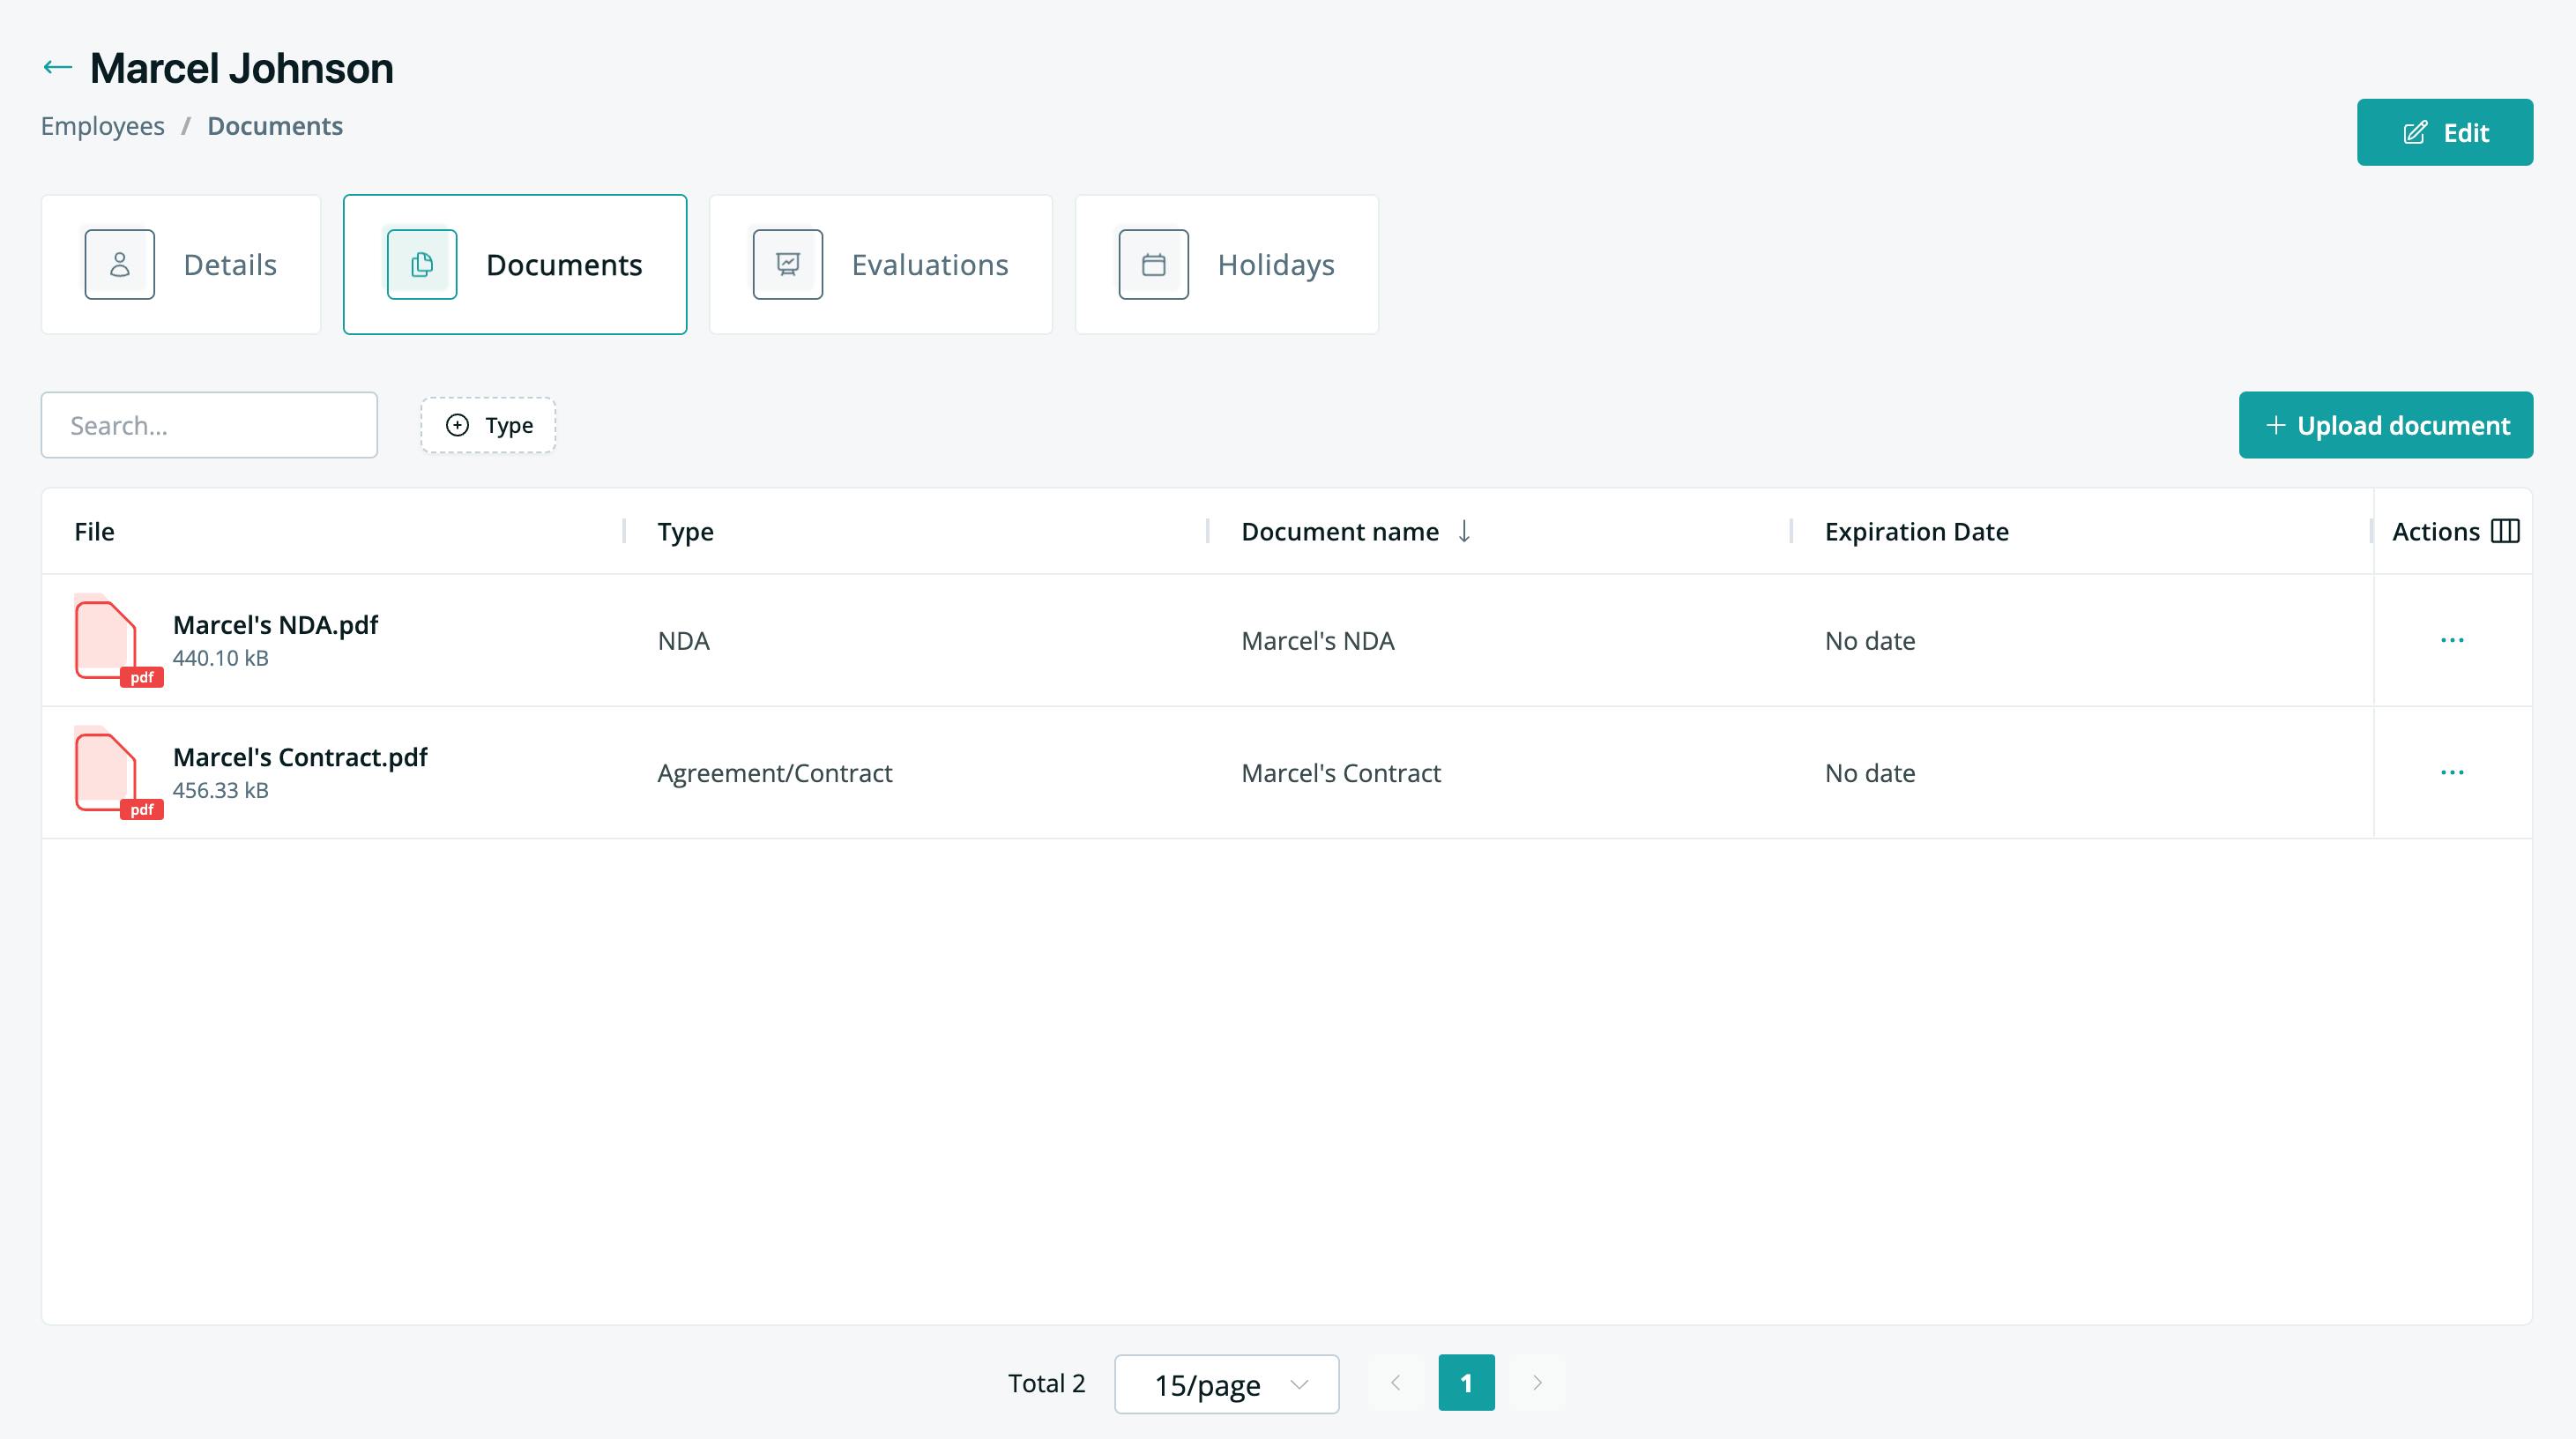Click the sort arrow next to Document name
This screenshot has width=2576, height=1439.
tap(1464, 531)
